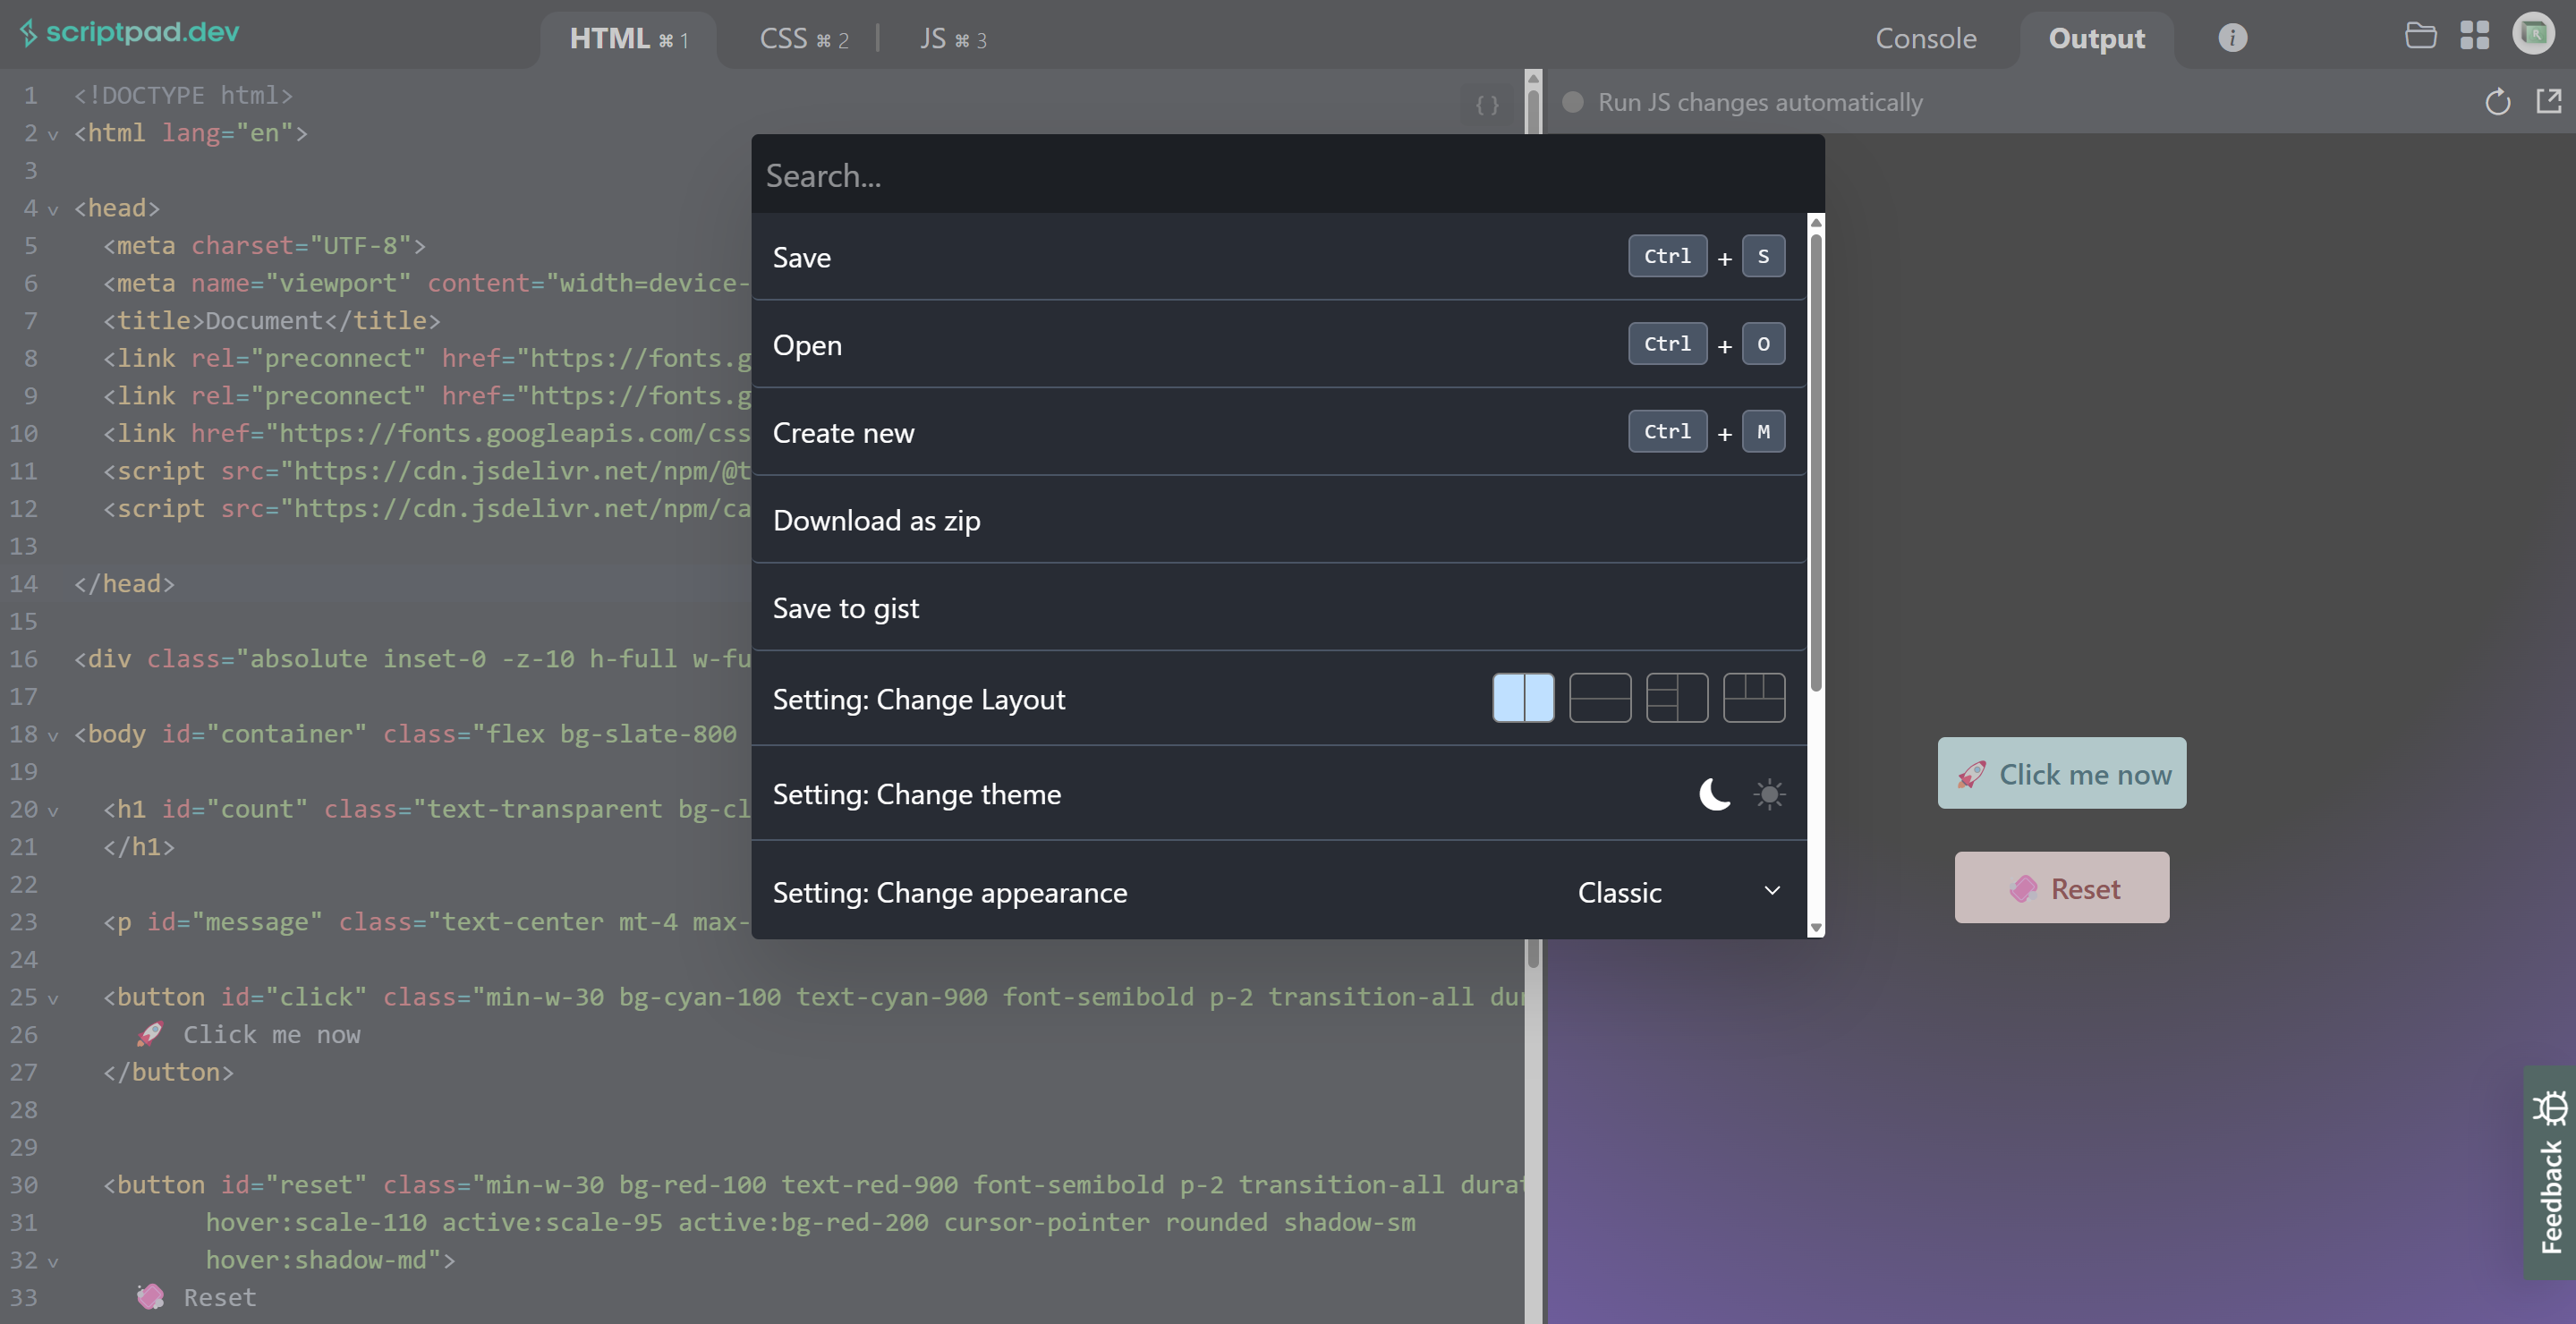Choose the top-split layout icon
The width and height of the screenshot is (2576, 1324).
(x=1754, y=698)
